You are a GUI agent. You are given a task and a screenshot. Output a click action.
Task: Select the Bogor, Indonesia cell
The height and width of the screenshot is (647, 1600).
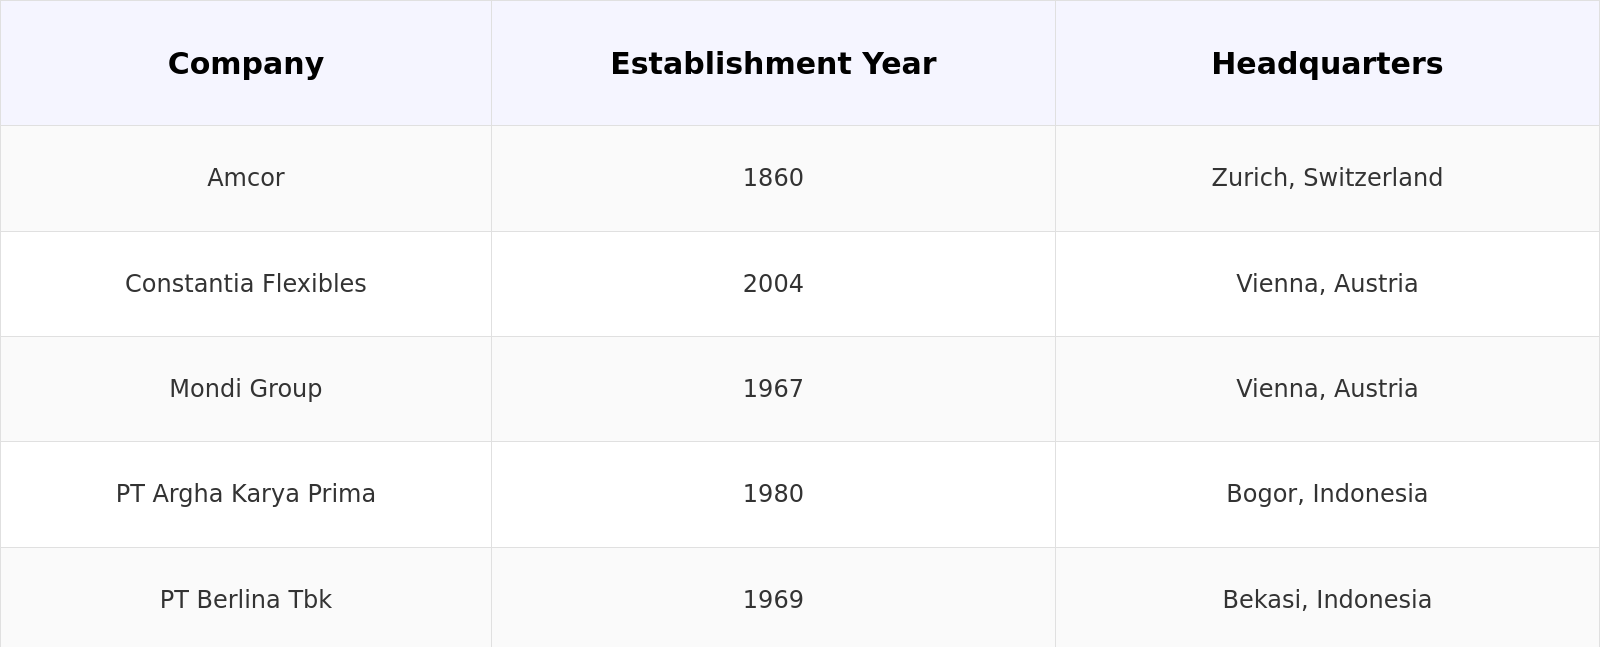(x=1327, y=494)
